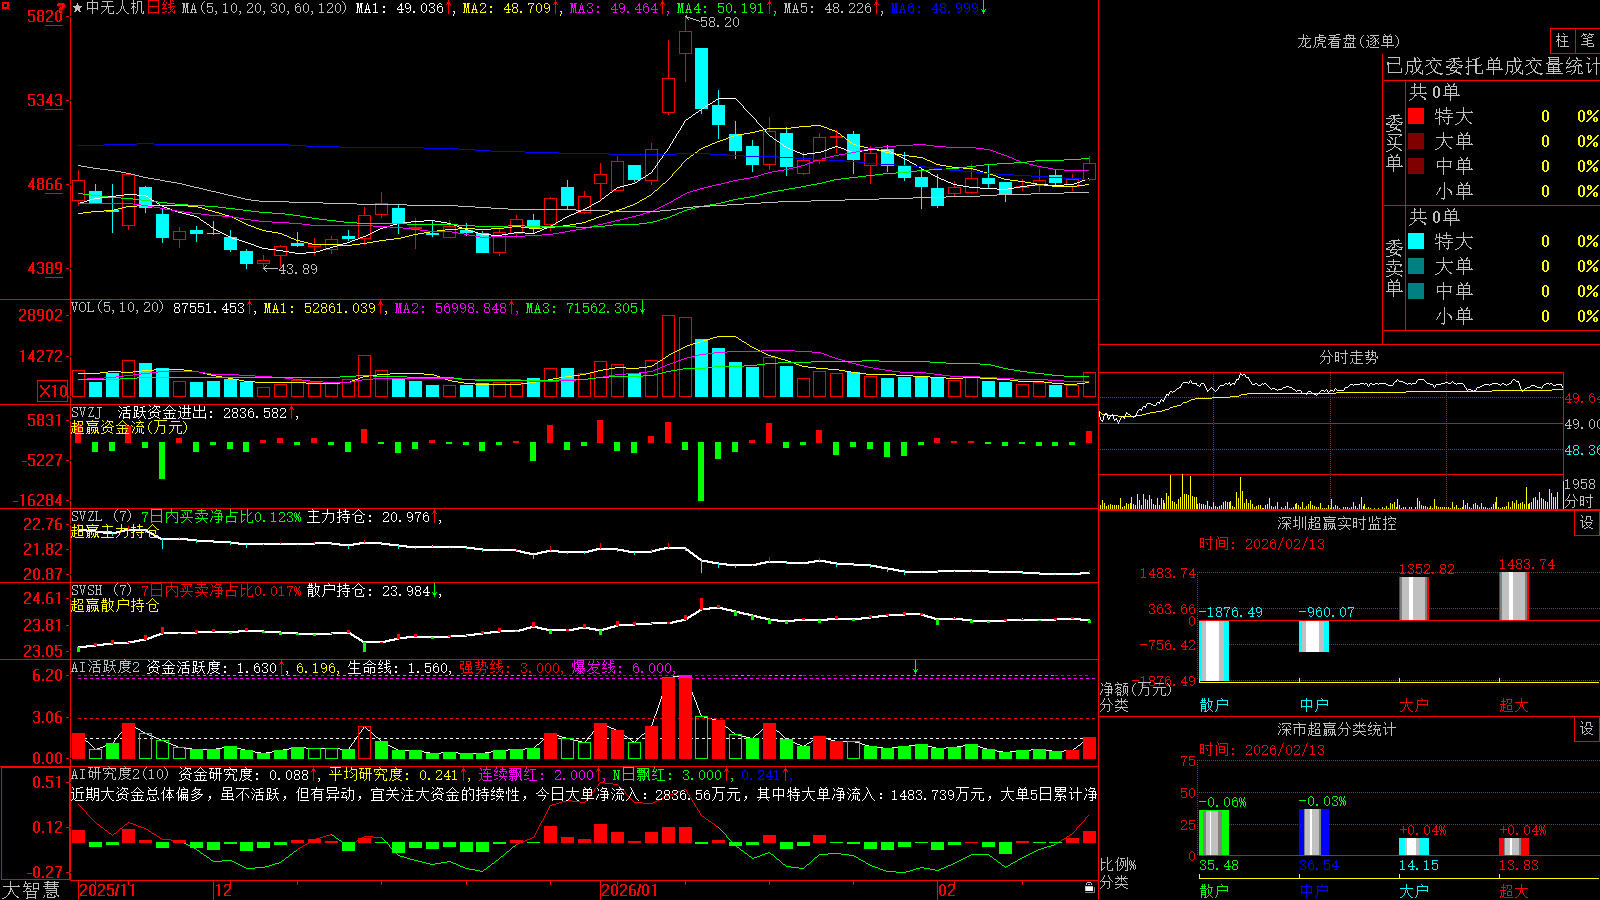The width and height of the screenshot is (1600, 900).
Task: Click the 散户持仓: 23.984 value
Action: (x=368, y=591)
